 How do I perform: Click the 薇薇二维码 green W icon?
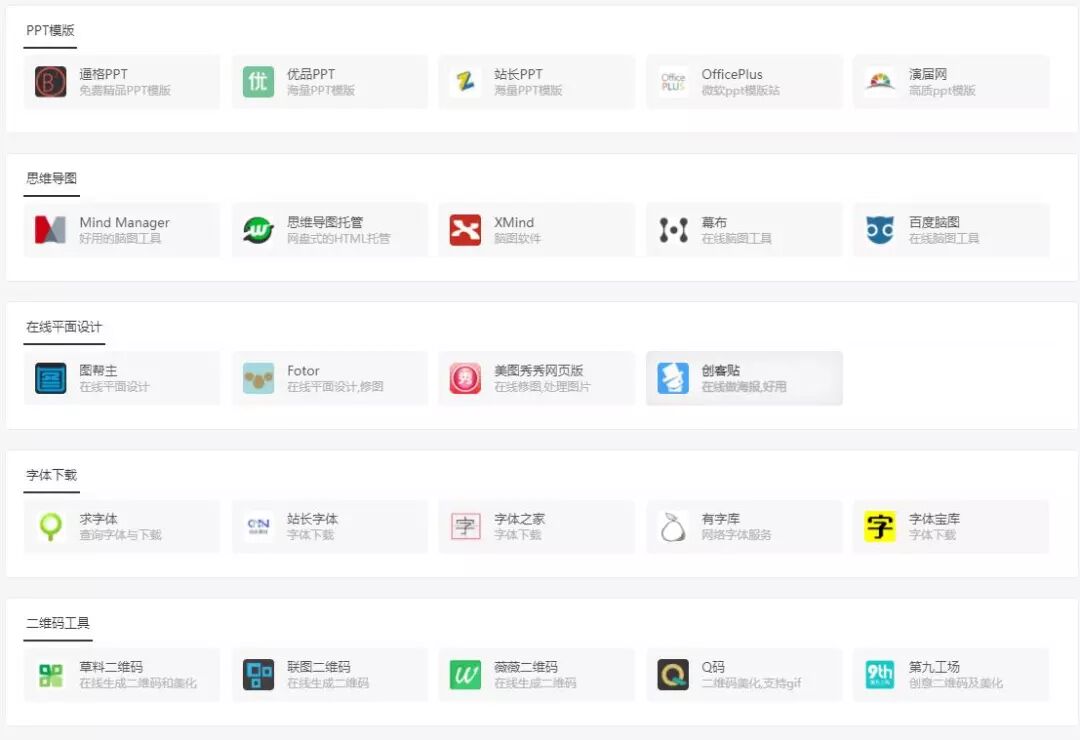click(466, 675)
